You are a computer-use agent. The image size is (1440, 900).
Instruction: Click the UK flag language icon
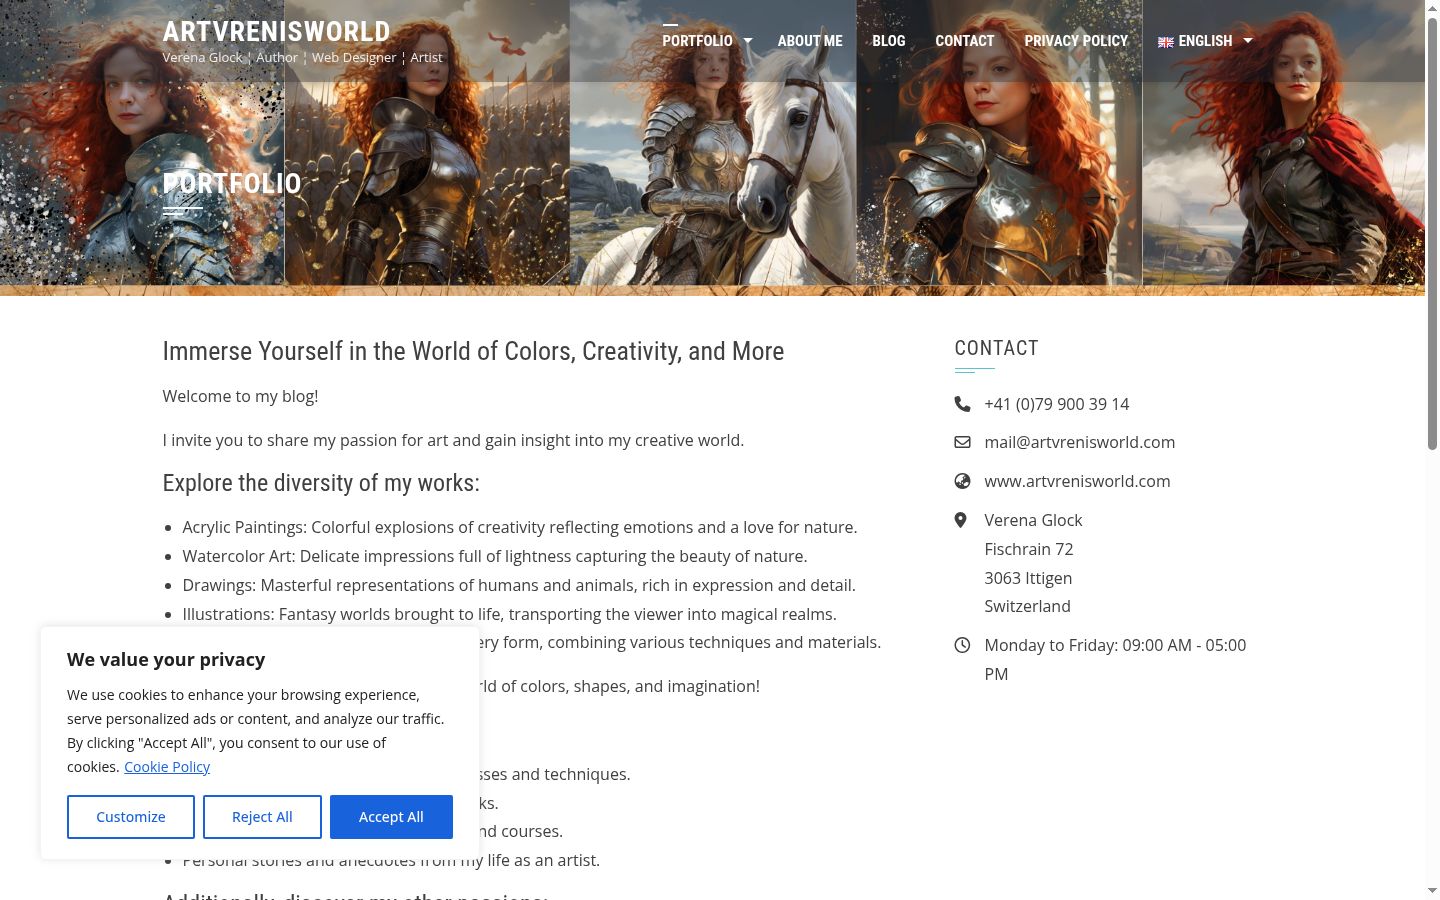tap(1166, 42)
